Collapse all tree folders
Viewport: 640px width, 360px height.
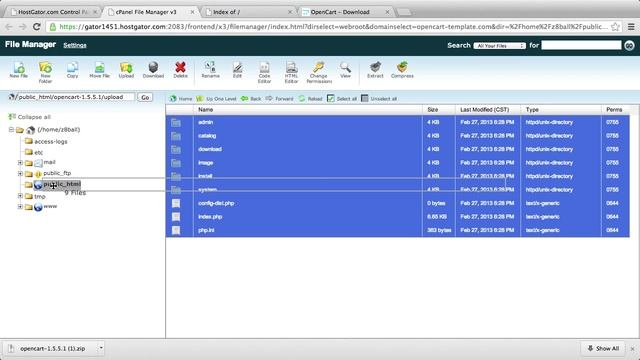pyautogui.click(x=29, y=117)
